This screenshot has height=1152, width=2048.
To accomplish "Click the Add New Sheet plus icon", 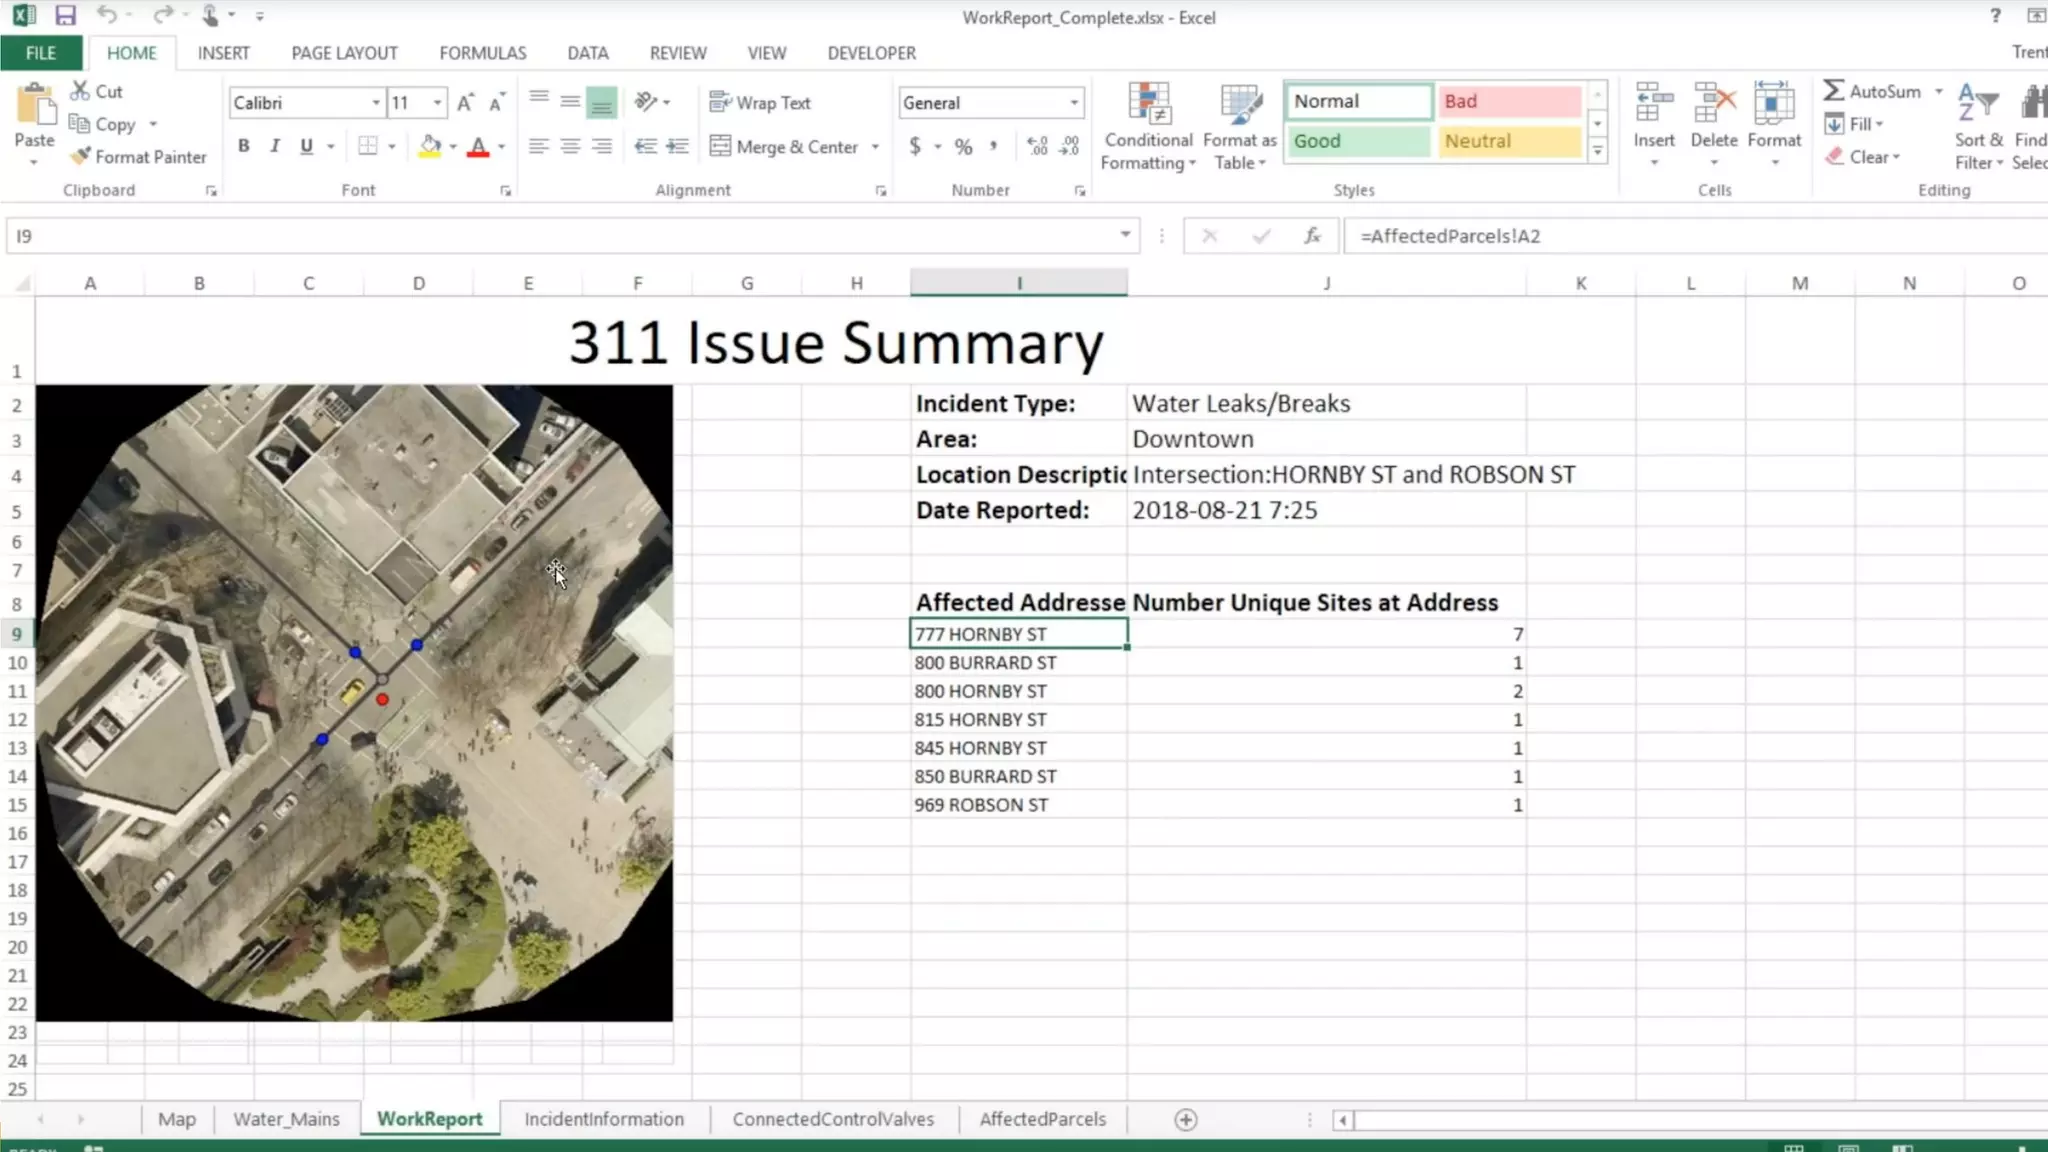I will [1186, 1119].
